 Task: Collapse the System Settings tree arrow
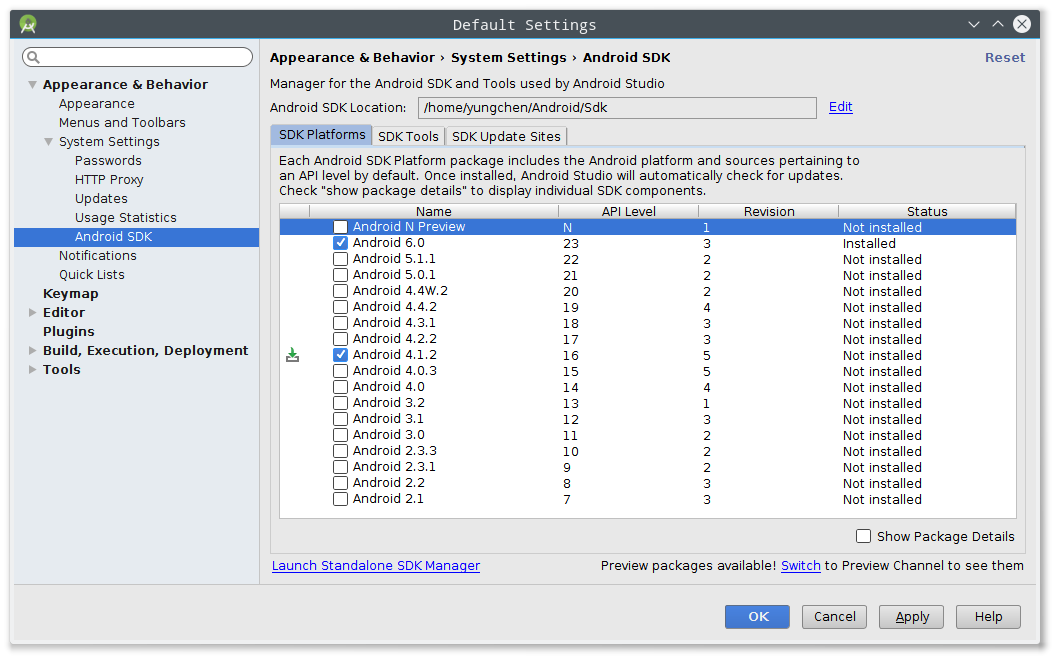tap(48, 141)
